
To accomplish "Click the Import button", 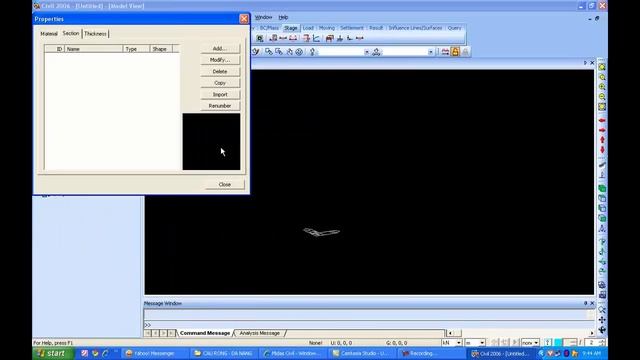I will coord(220,94).
